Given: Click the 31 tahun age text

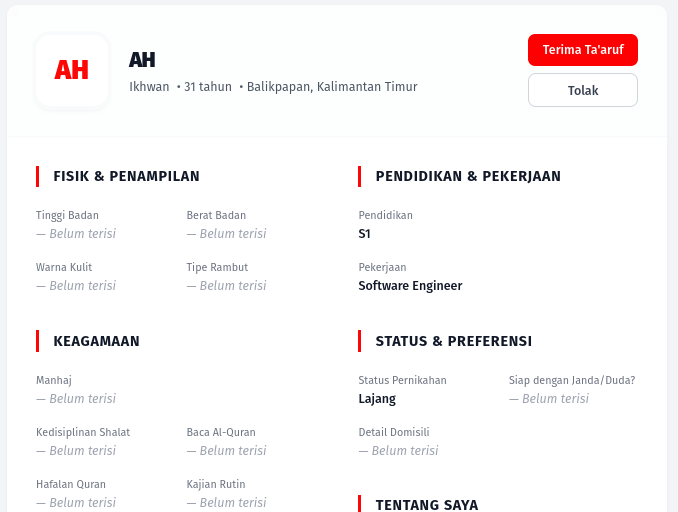Looking at the screenshot, I should [x=208, y=87].
